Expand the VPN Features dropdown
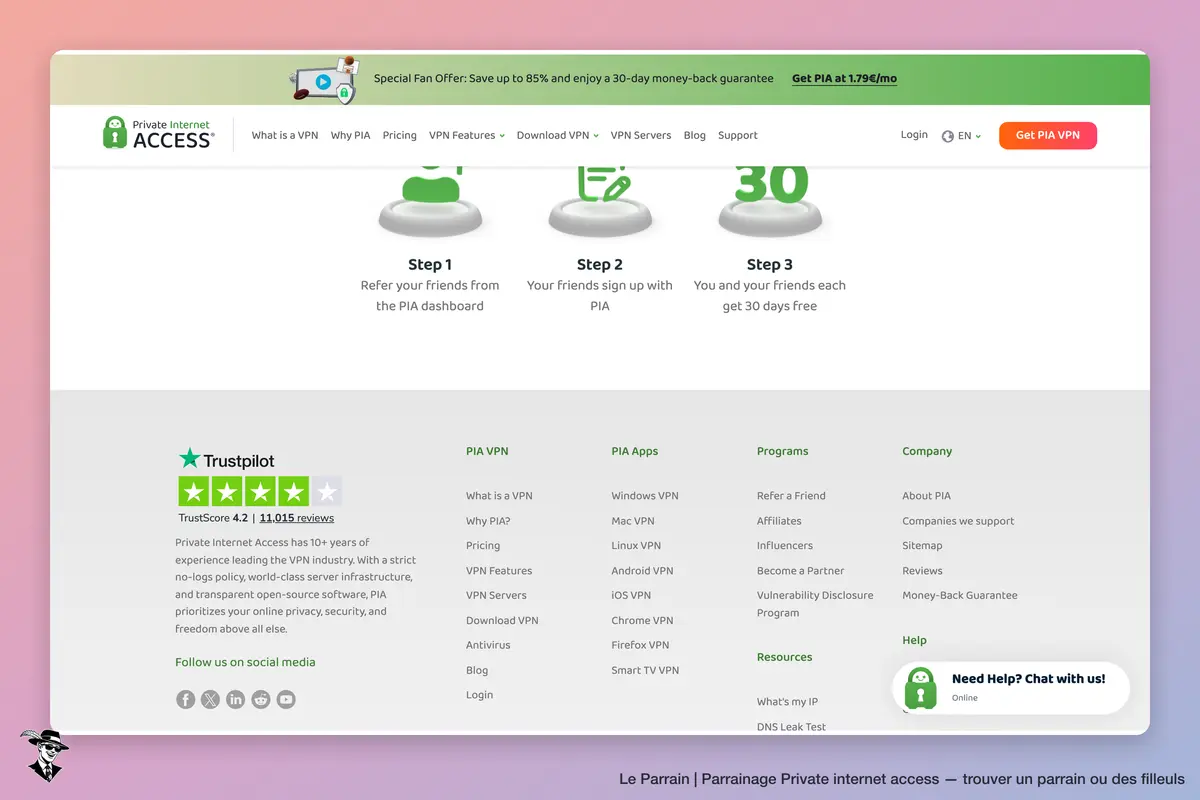Viewport: 1200px width, 800px height. coord(467,135)
